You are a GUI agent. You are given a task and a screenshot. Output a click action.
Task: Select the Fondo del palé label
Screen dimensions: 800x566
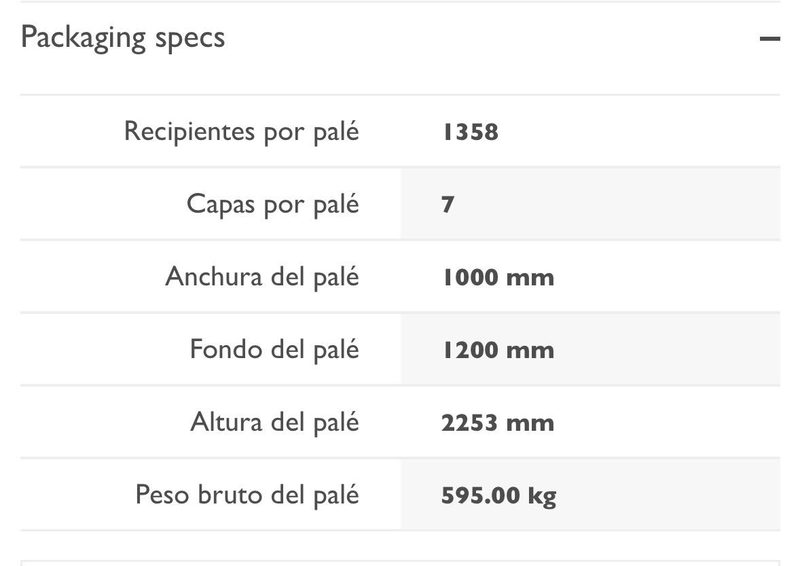(x=274, y=350)
